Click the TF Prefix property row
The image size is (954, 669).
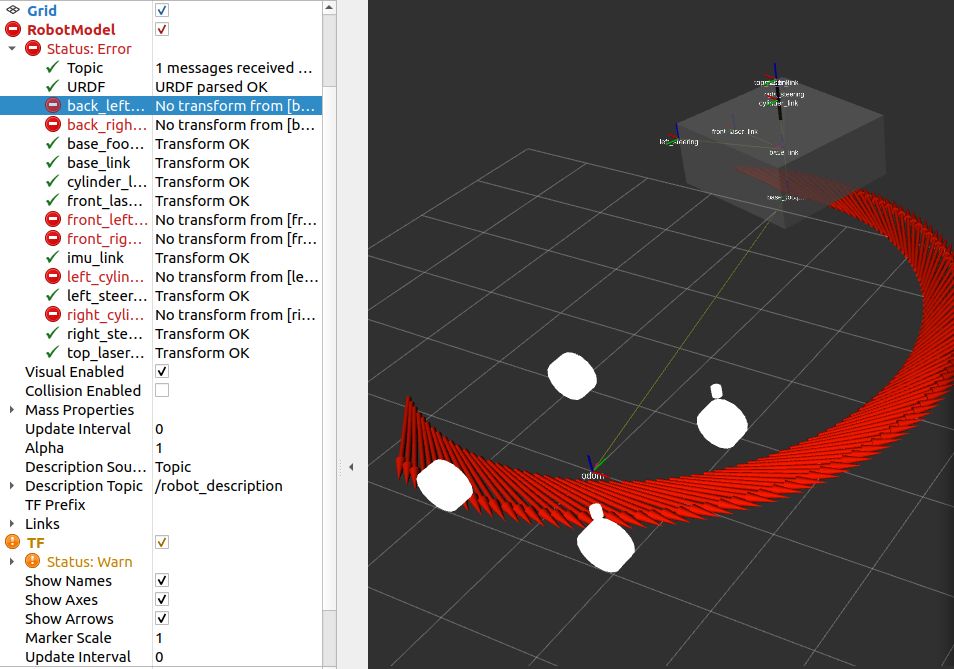pos(161,504)
